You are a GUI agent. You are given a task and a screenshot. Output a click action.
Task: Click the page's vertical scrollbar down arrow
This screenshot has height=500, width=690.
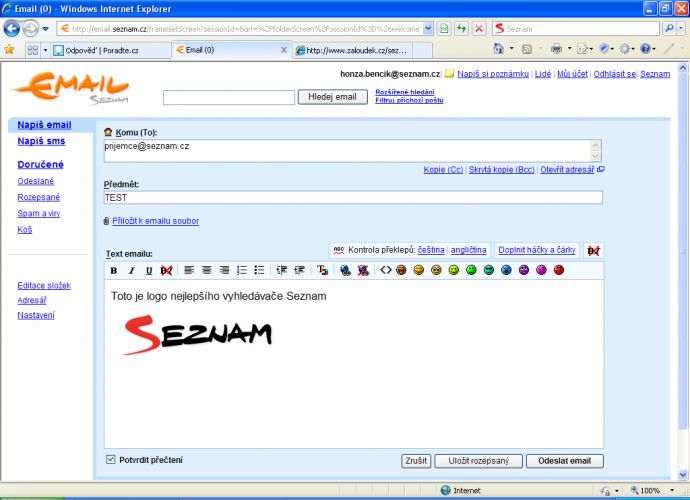pos(683,474)
